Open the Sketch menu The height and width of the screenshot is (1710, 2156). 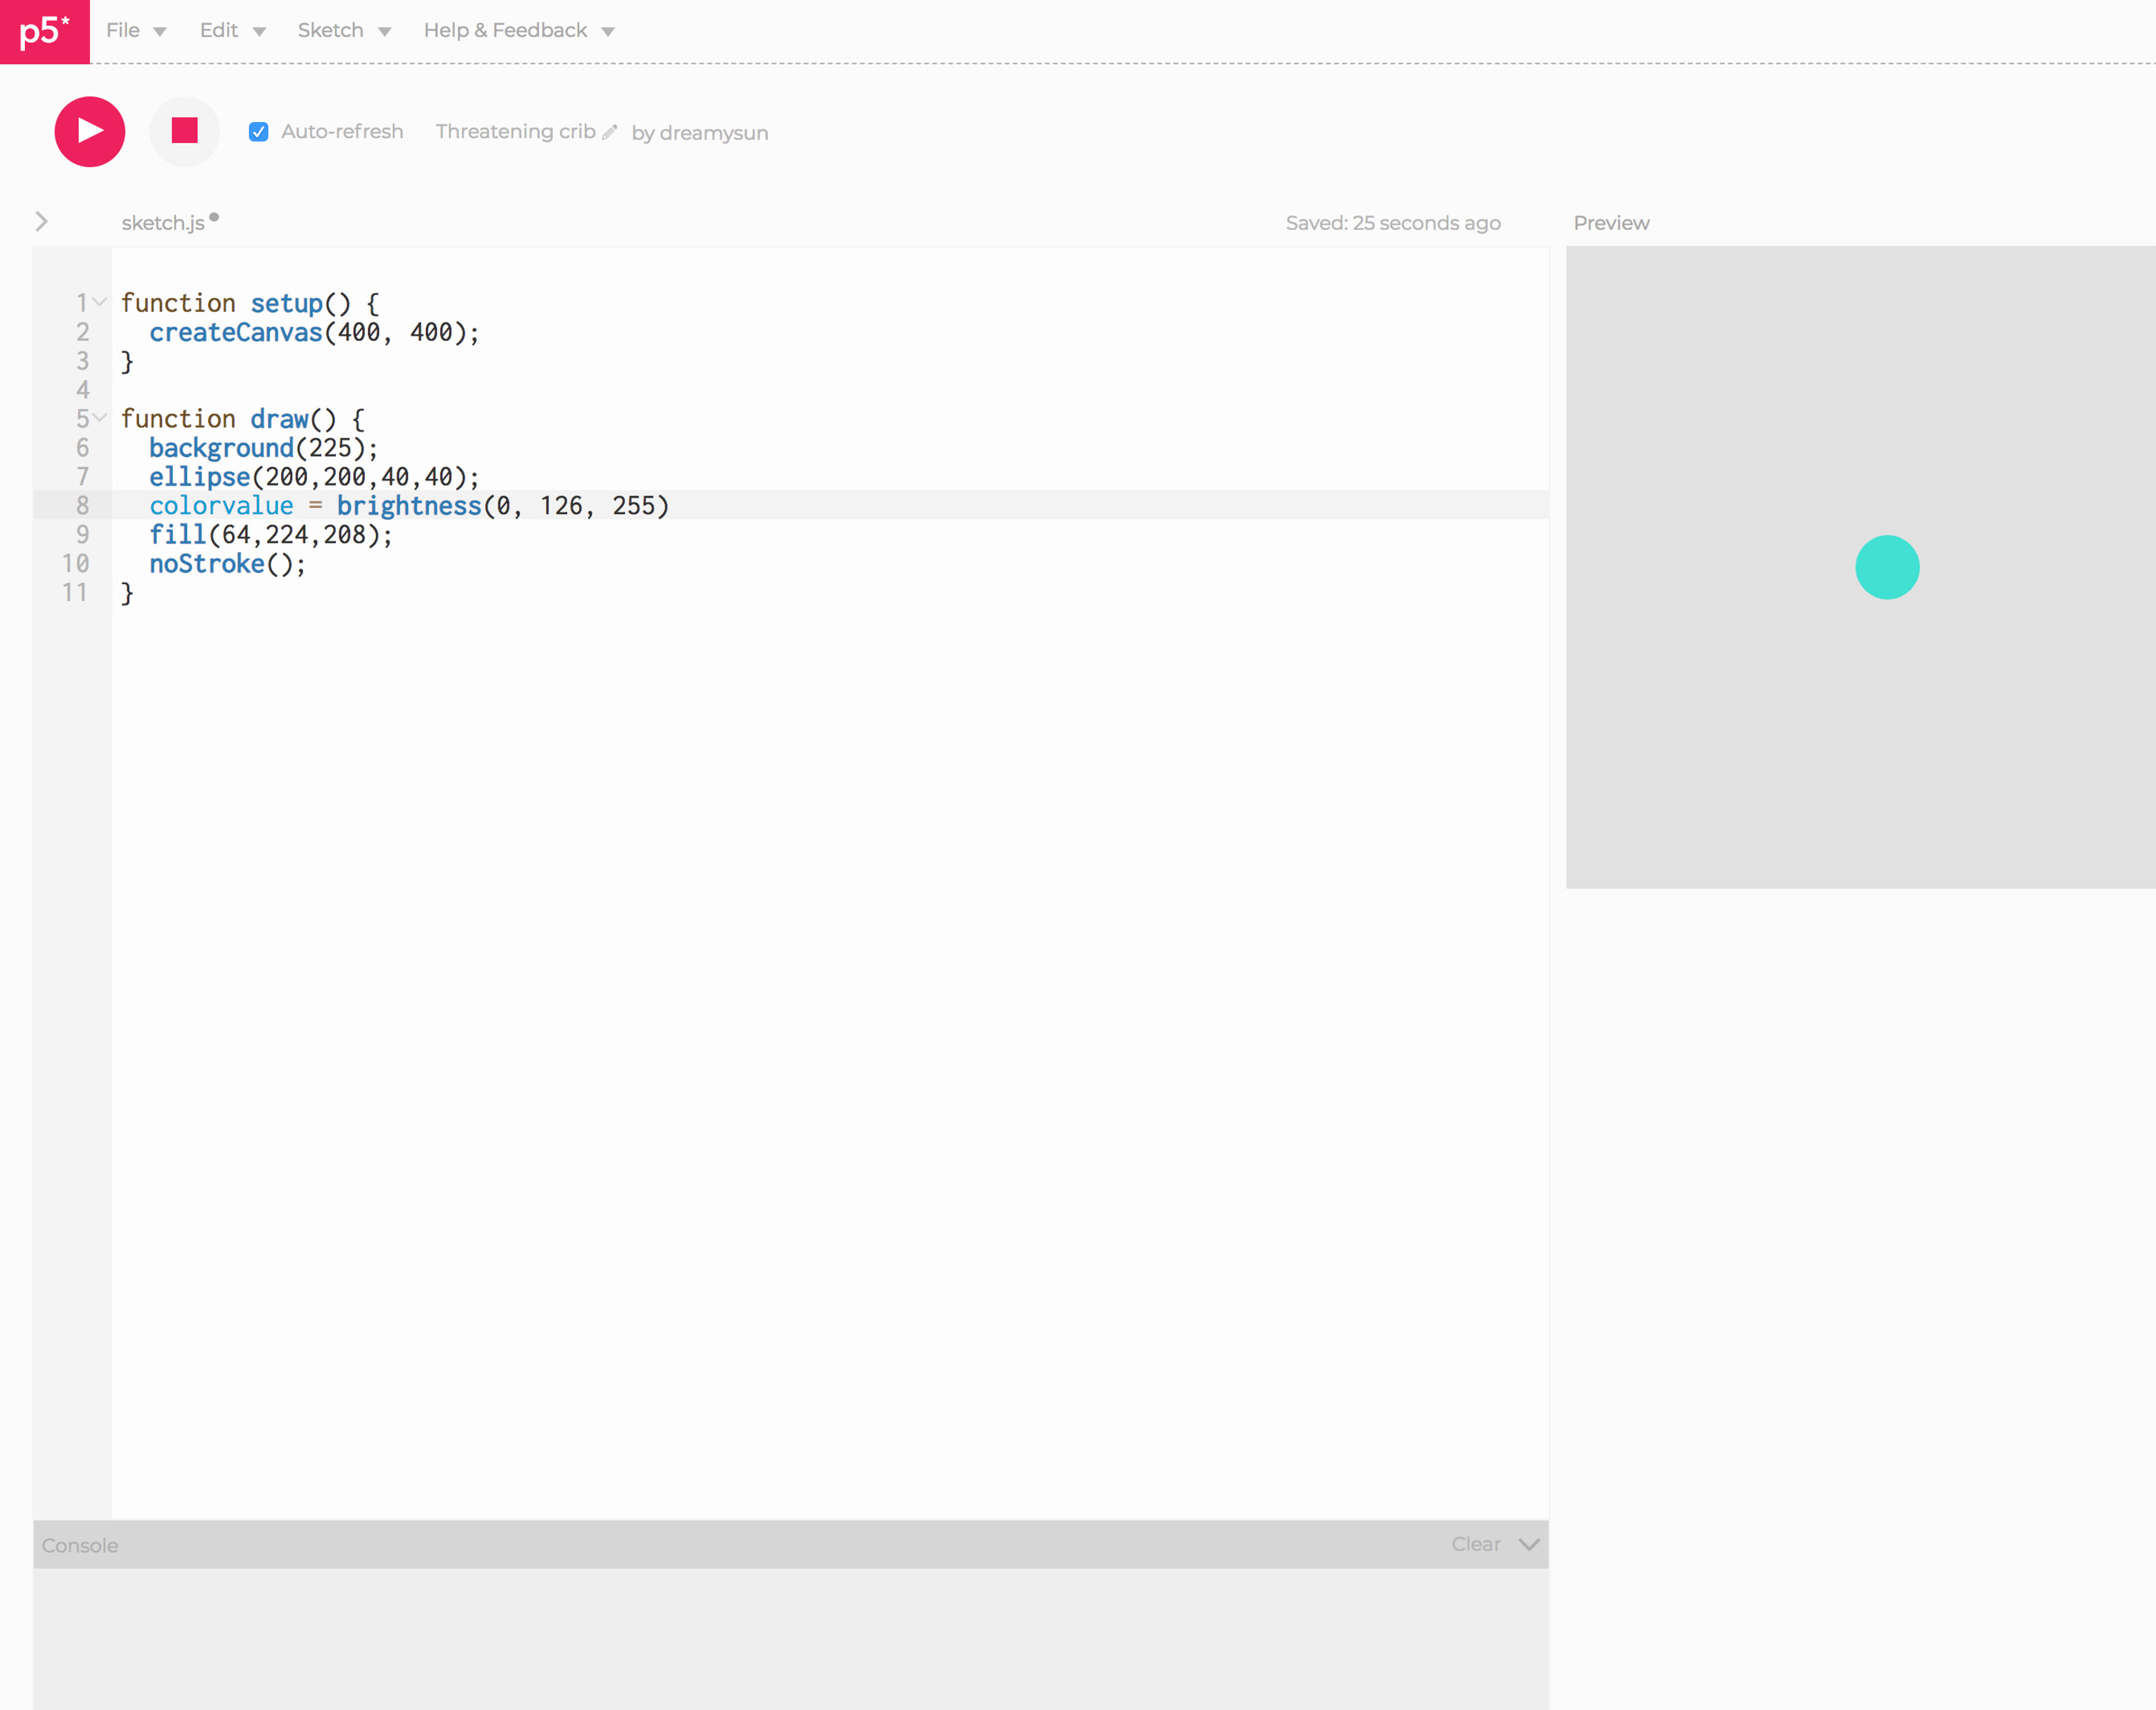[330, 30]
